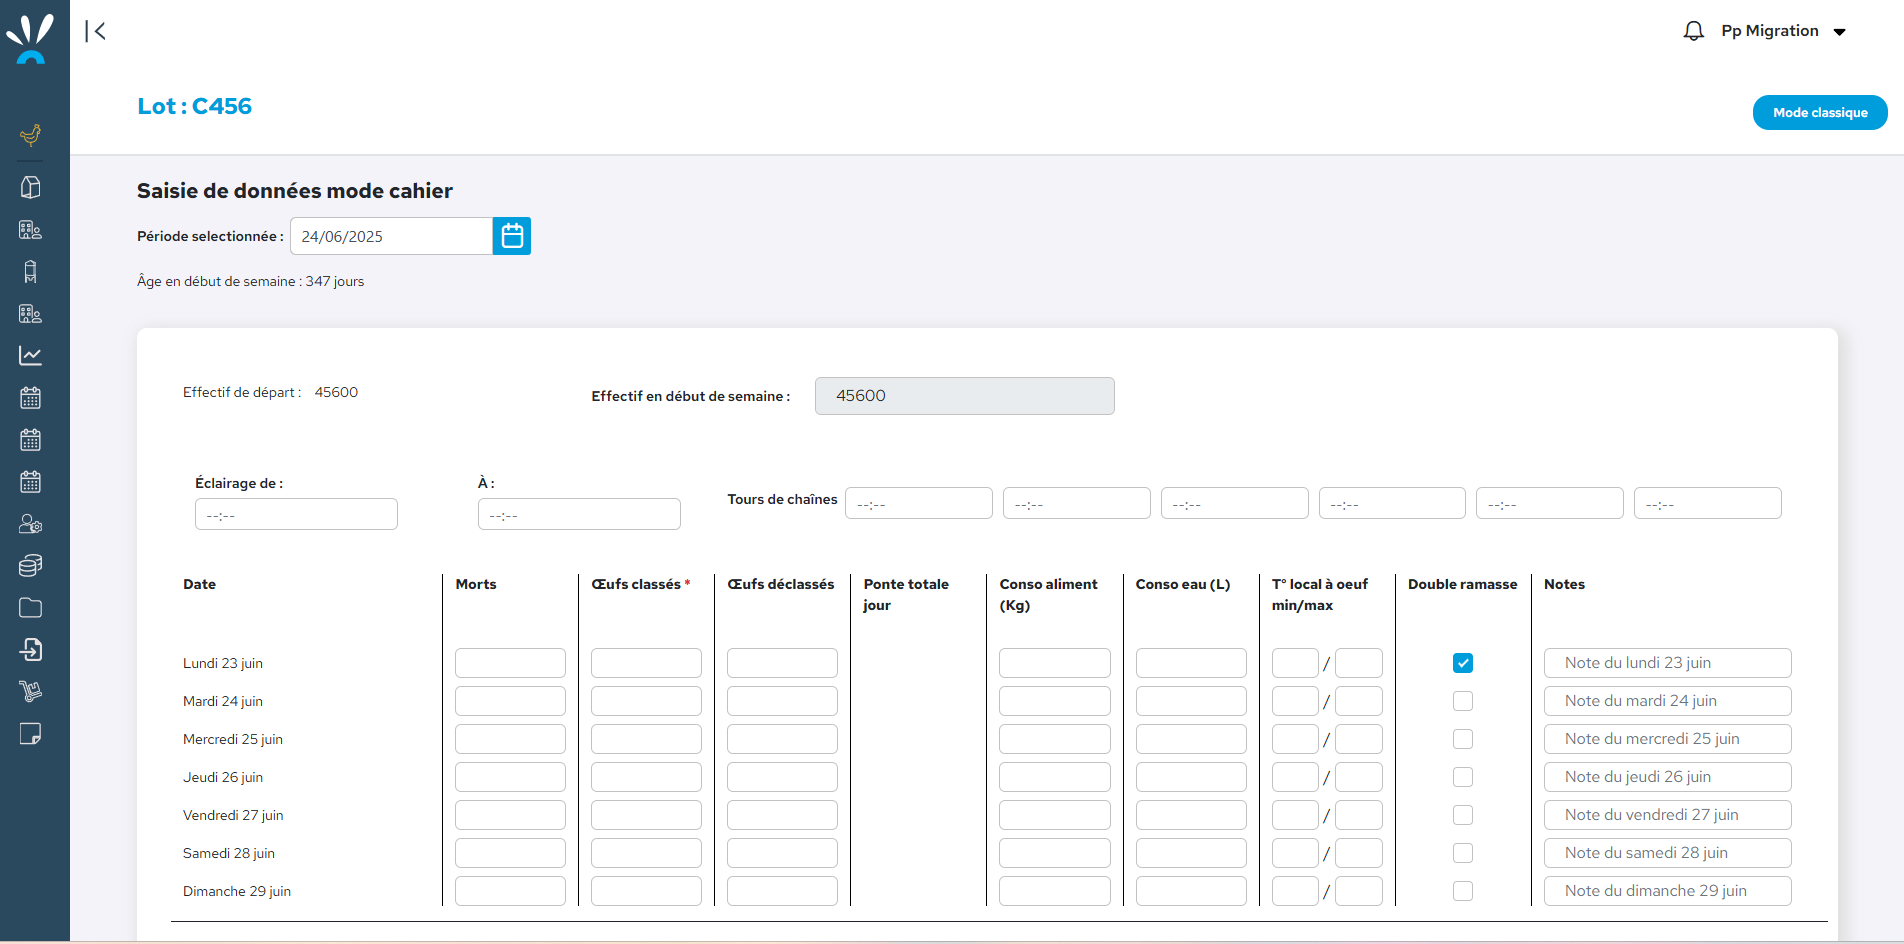Select the Note du jeudi 26 juin field
1904x944 pixels.
coord(1667,777)
